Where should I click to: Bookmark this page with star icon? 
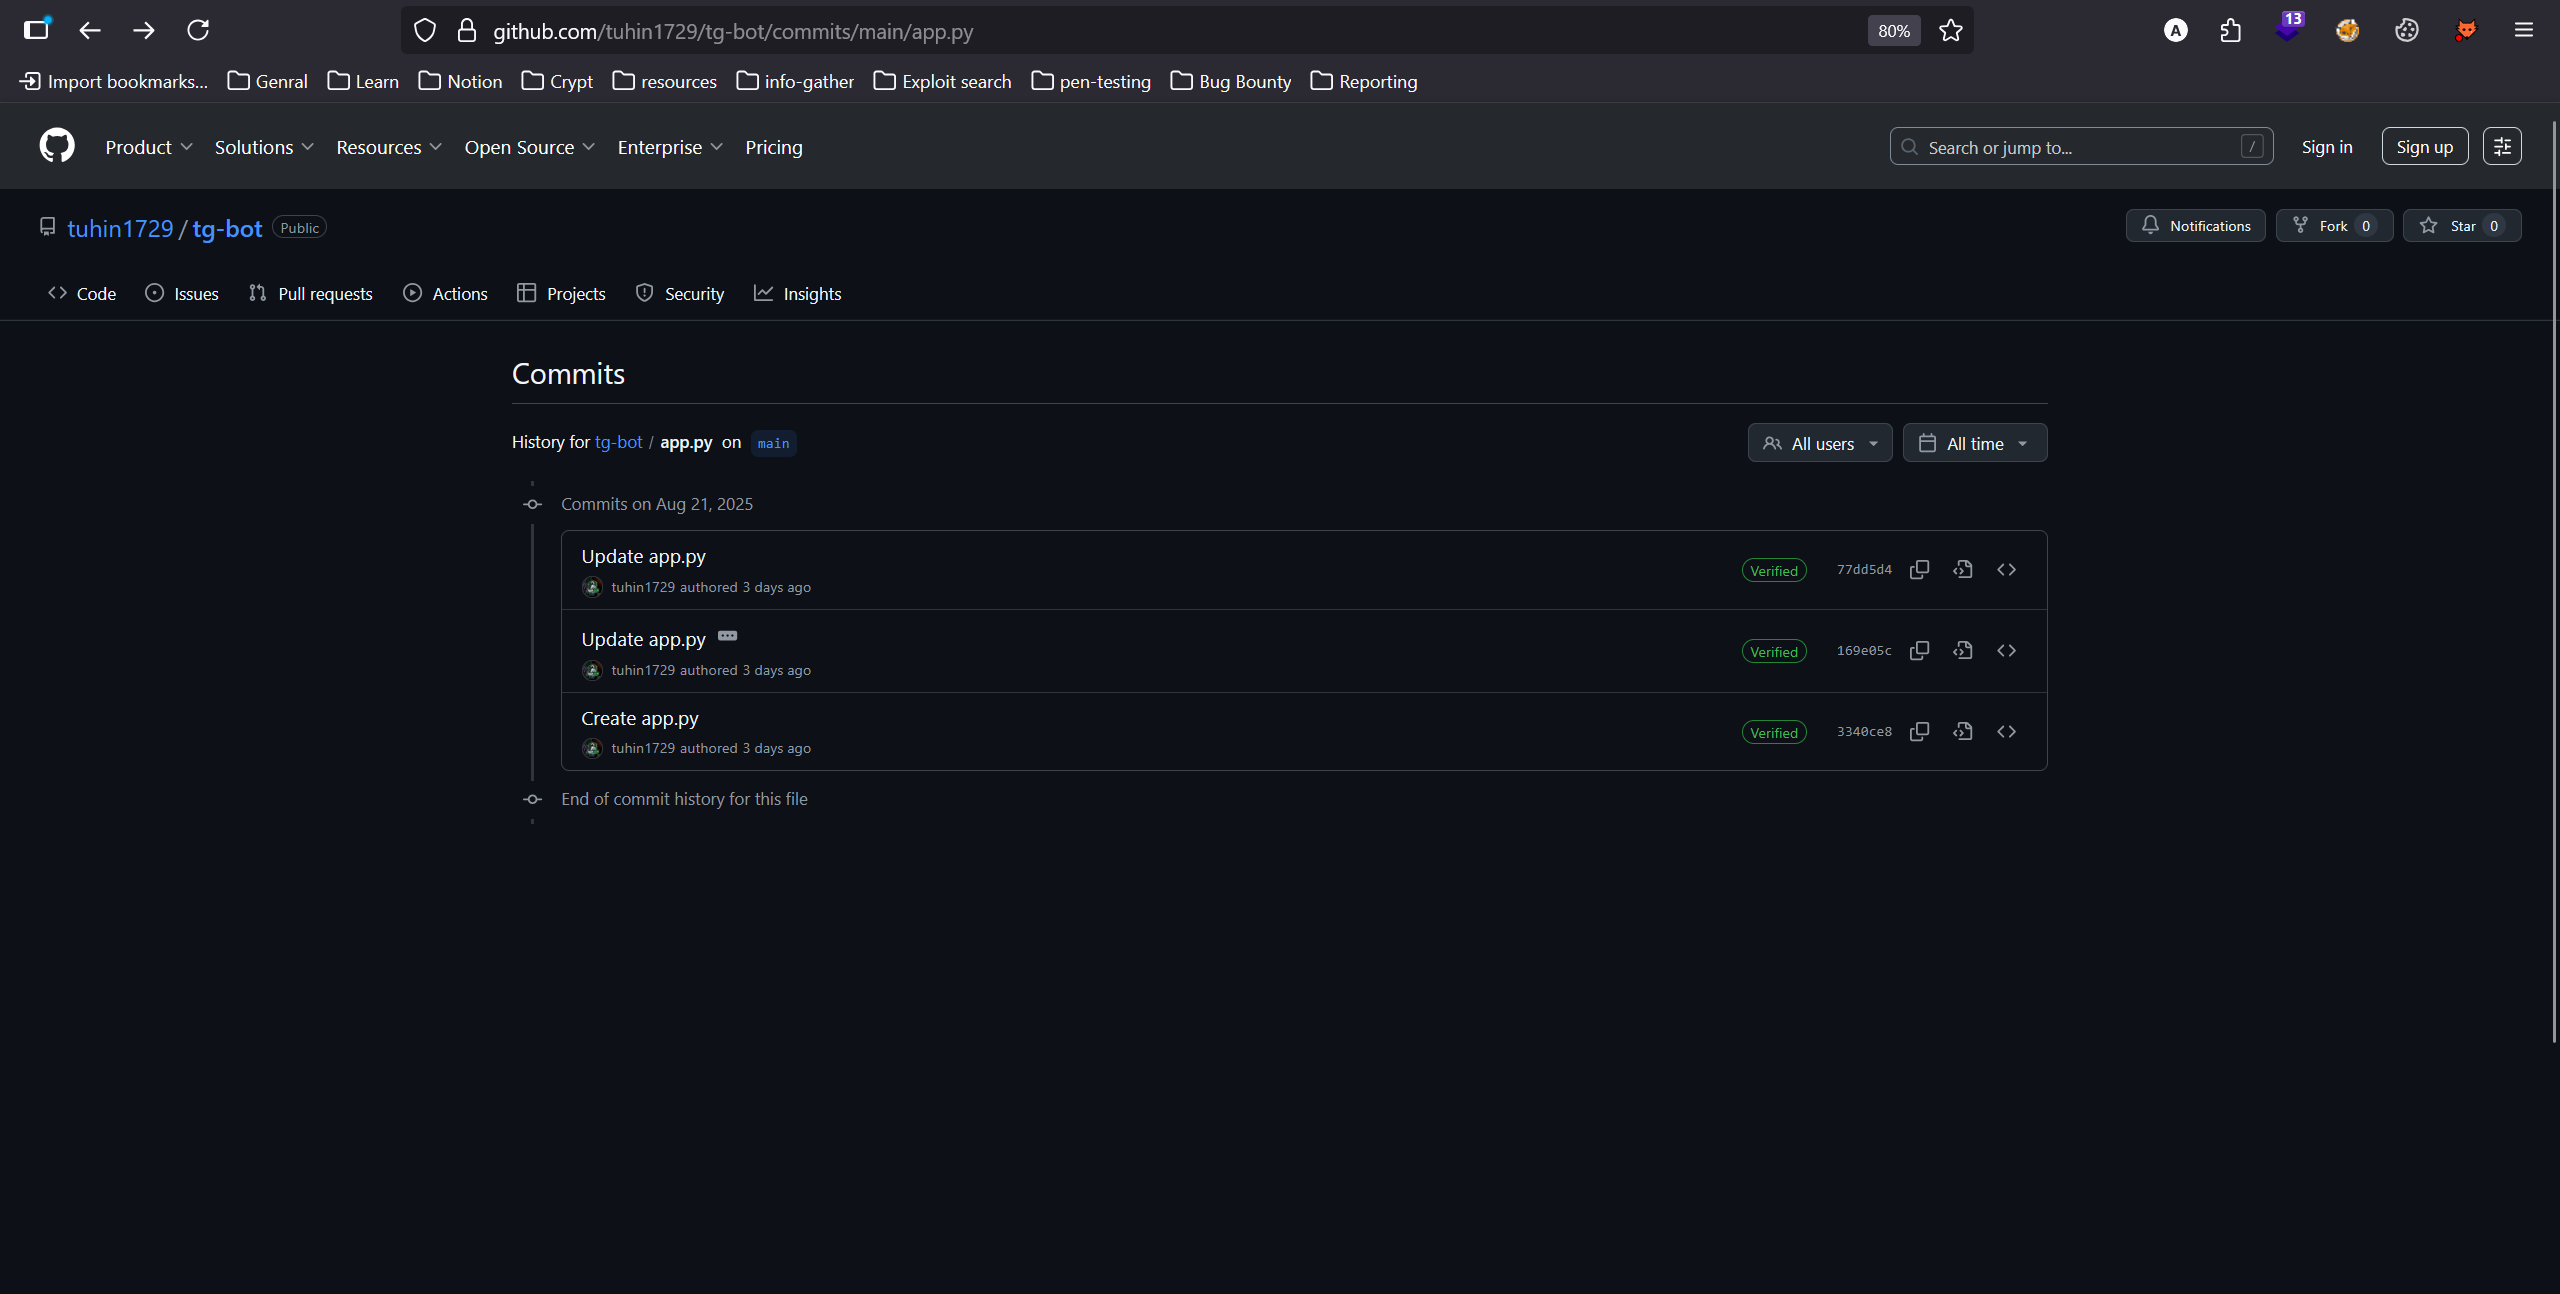1950,31
